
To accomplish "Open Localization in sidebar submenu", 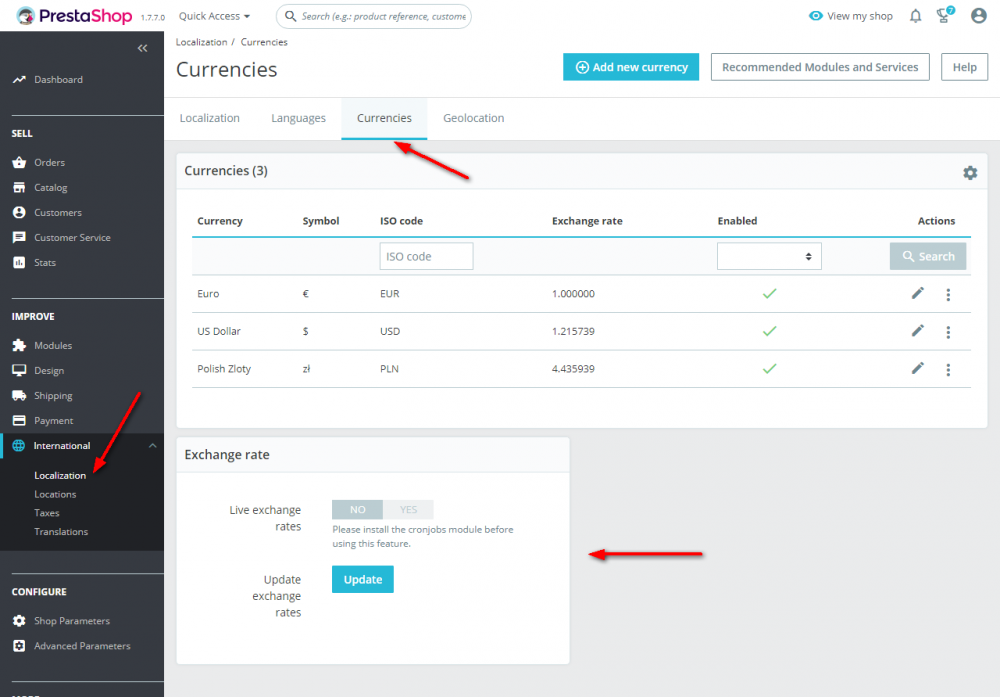I will 60,475.
